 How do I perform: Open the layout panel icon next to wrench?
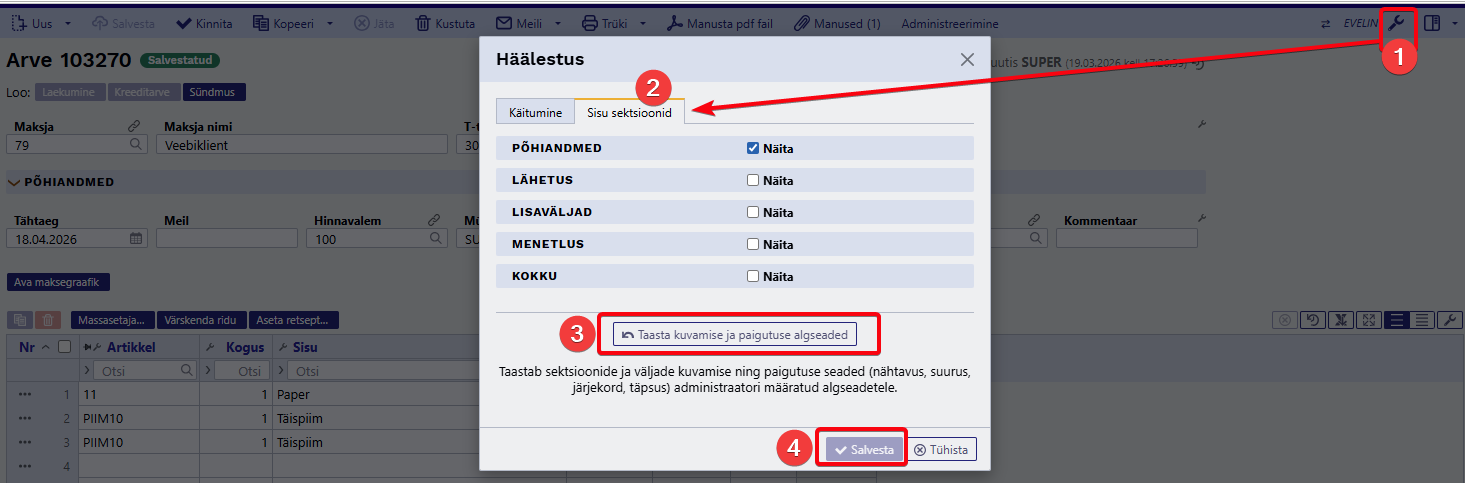1432,23
